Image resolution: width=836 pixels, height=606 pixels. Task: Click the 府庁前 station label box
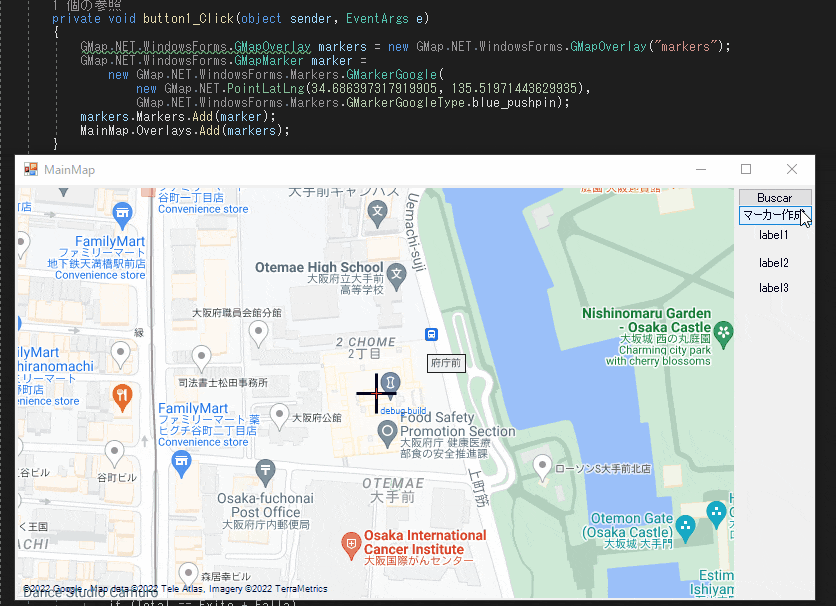coord(446,363)
